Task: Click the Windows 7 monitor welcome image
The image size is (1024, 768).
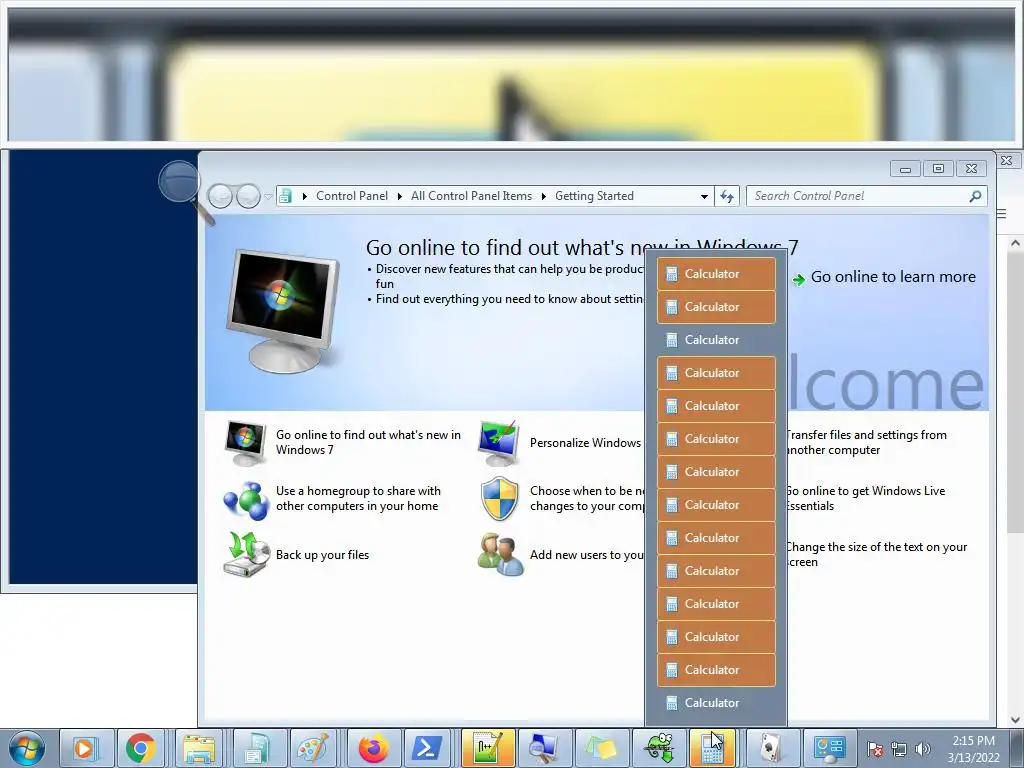Action: [283, 310]
